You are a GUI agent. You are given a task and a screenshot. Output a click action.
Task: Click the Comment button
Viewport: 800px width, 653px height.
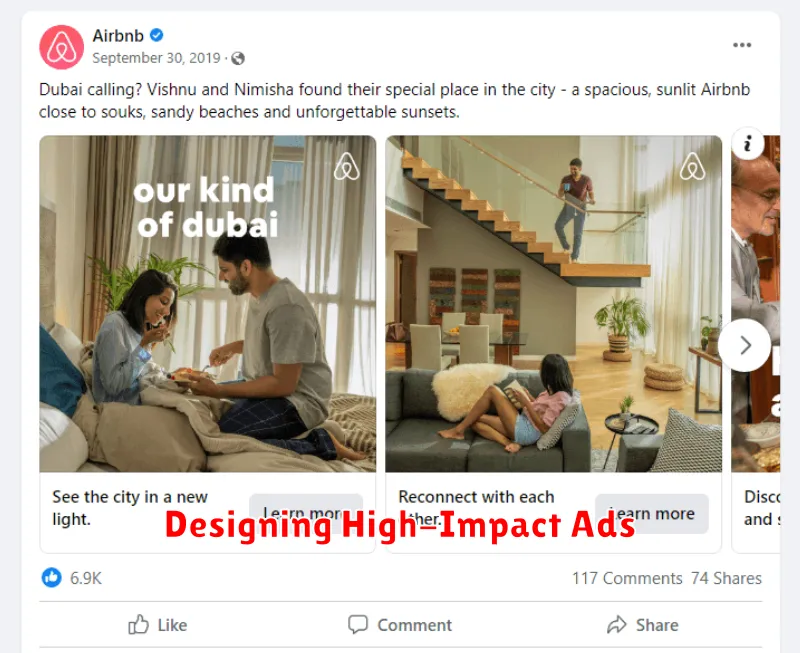(x=400, y=625)
